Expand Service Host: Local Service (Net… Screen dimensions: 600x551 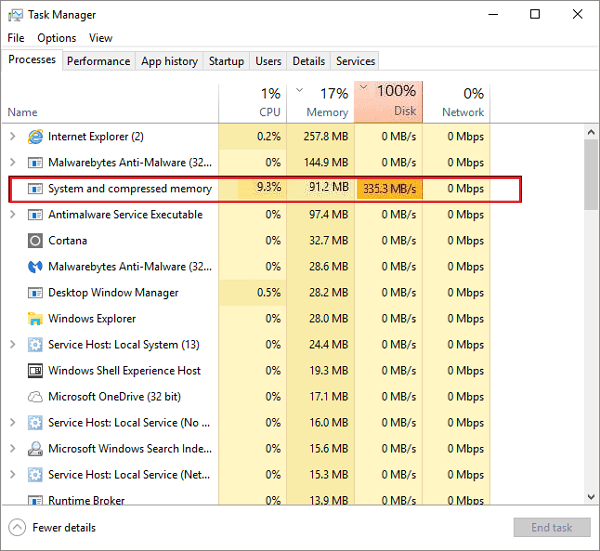pyautogui.click(x=13, y=475)
